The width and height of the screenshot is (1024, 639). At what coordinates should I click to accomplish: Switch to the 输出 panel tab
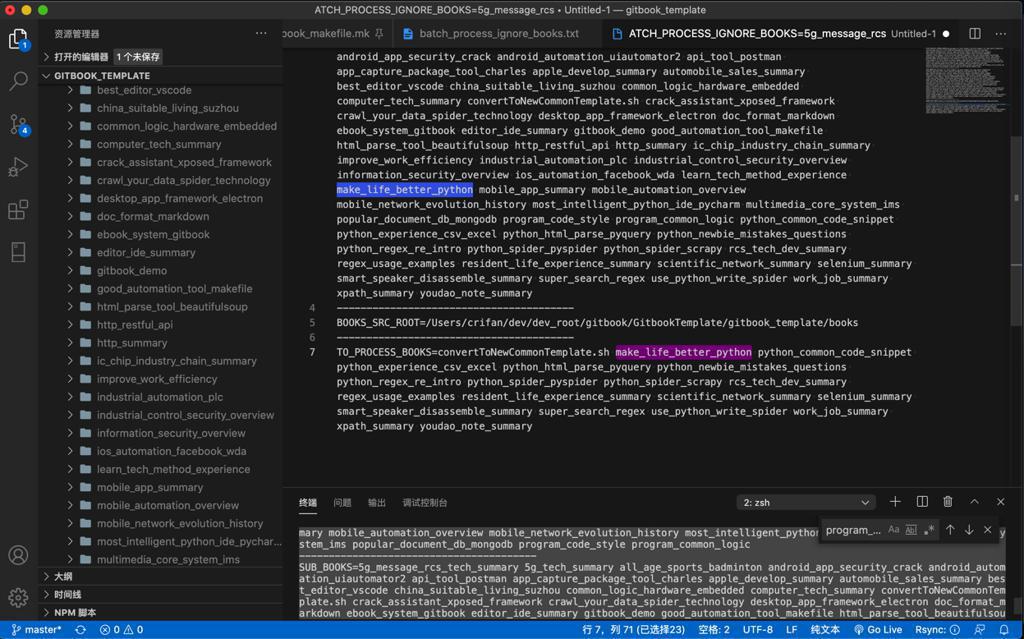(377, 502)
